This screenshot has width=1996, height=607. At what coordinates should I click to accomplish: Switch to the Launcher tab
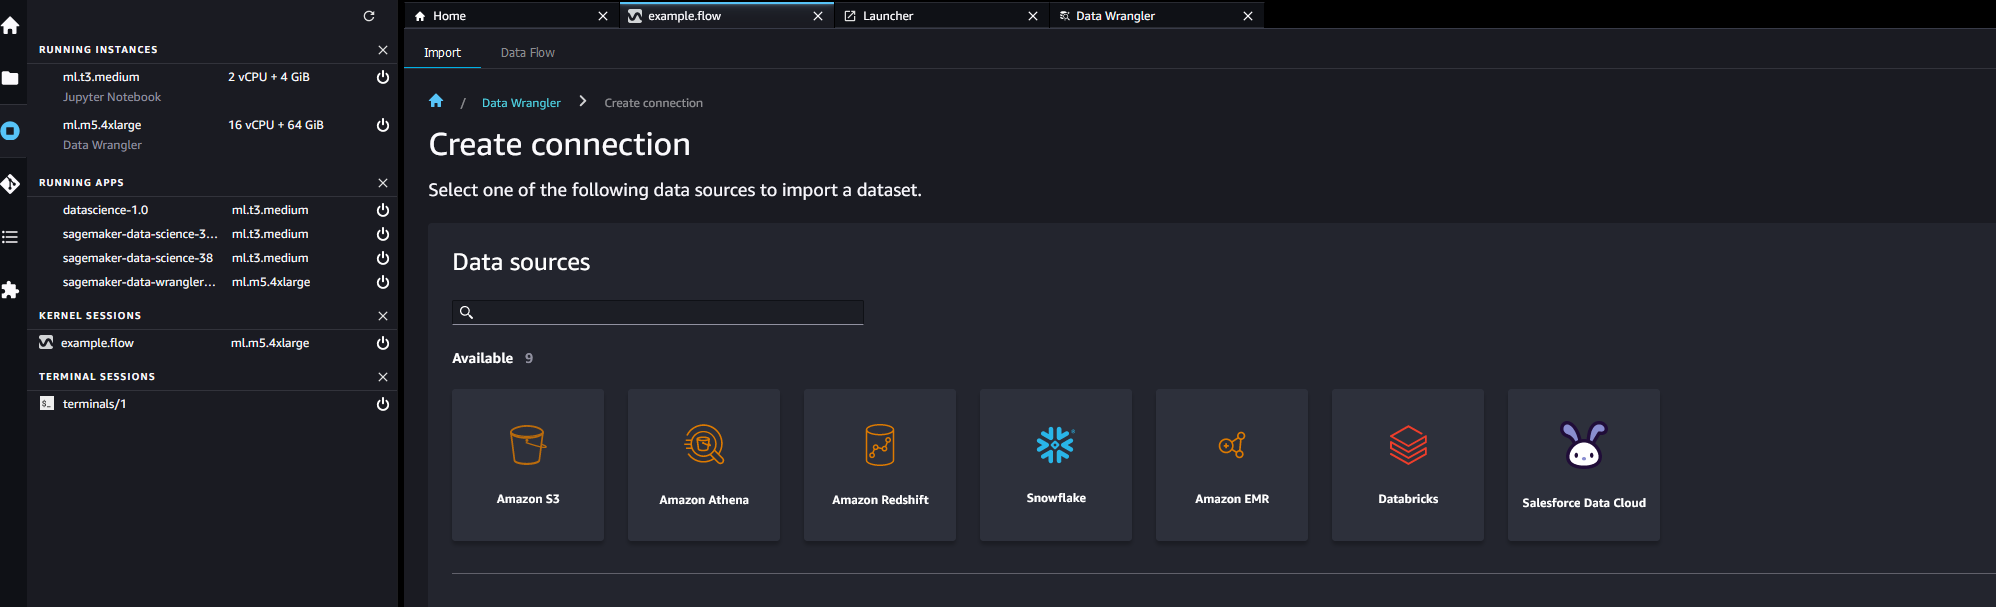[888, 16]
